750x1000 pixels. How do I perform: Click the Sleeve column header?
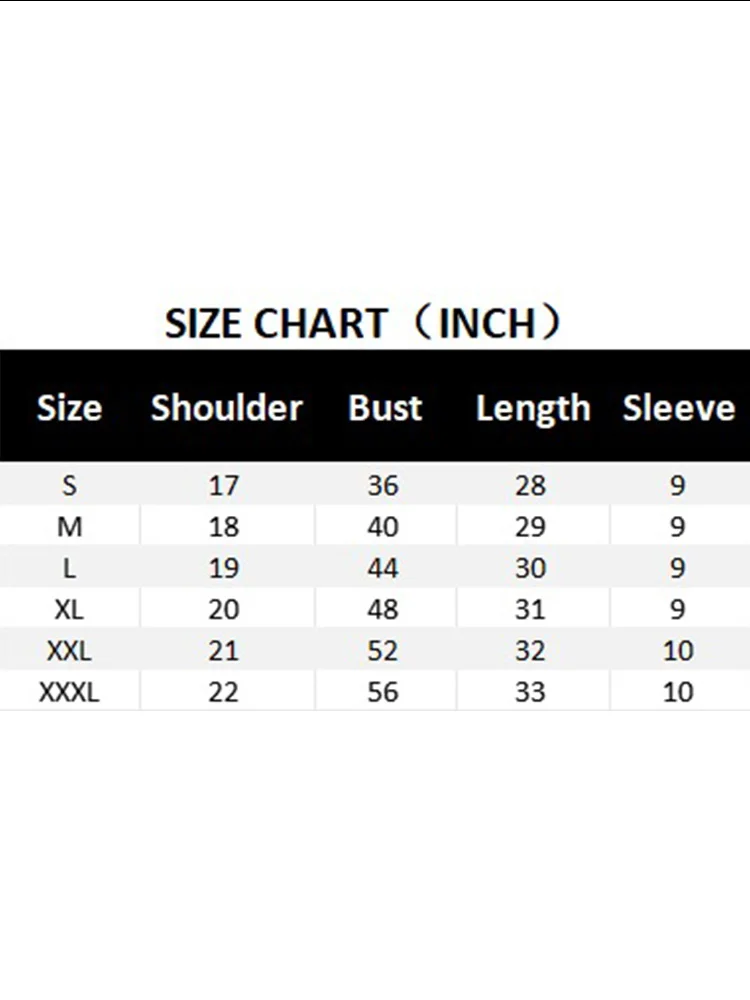[x=679, y=408]
